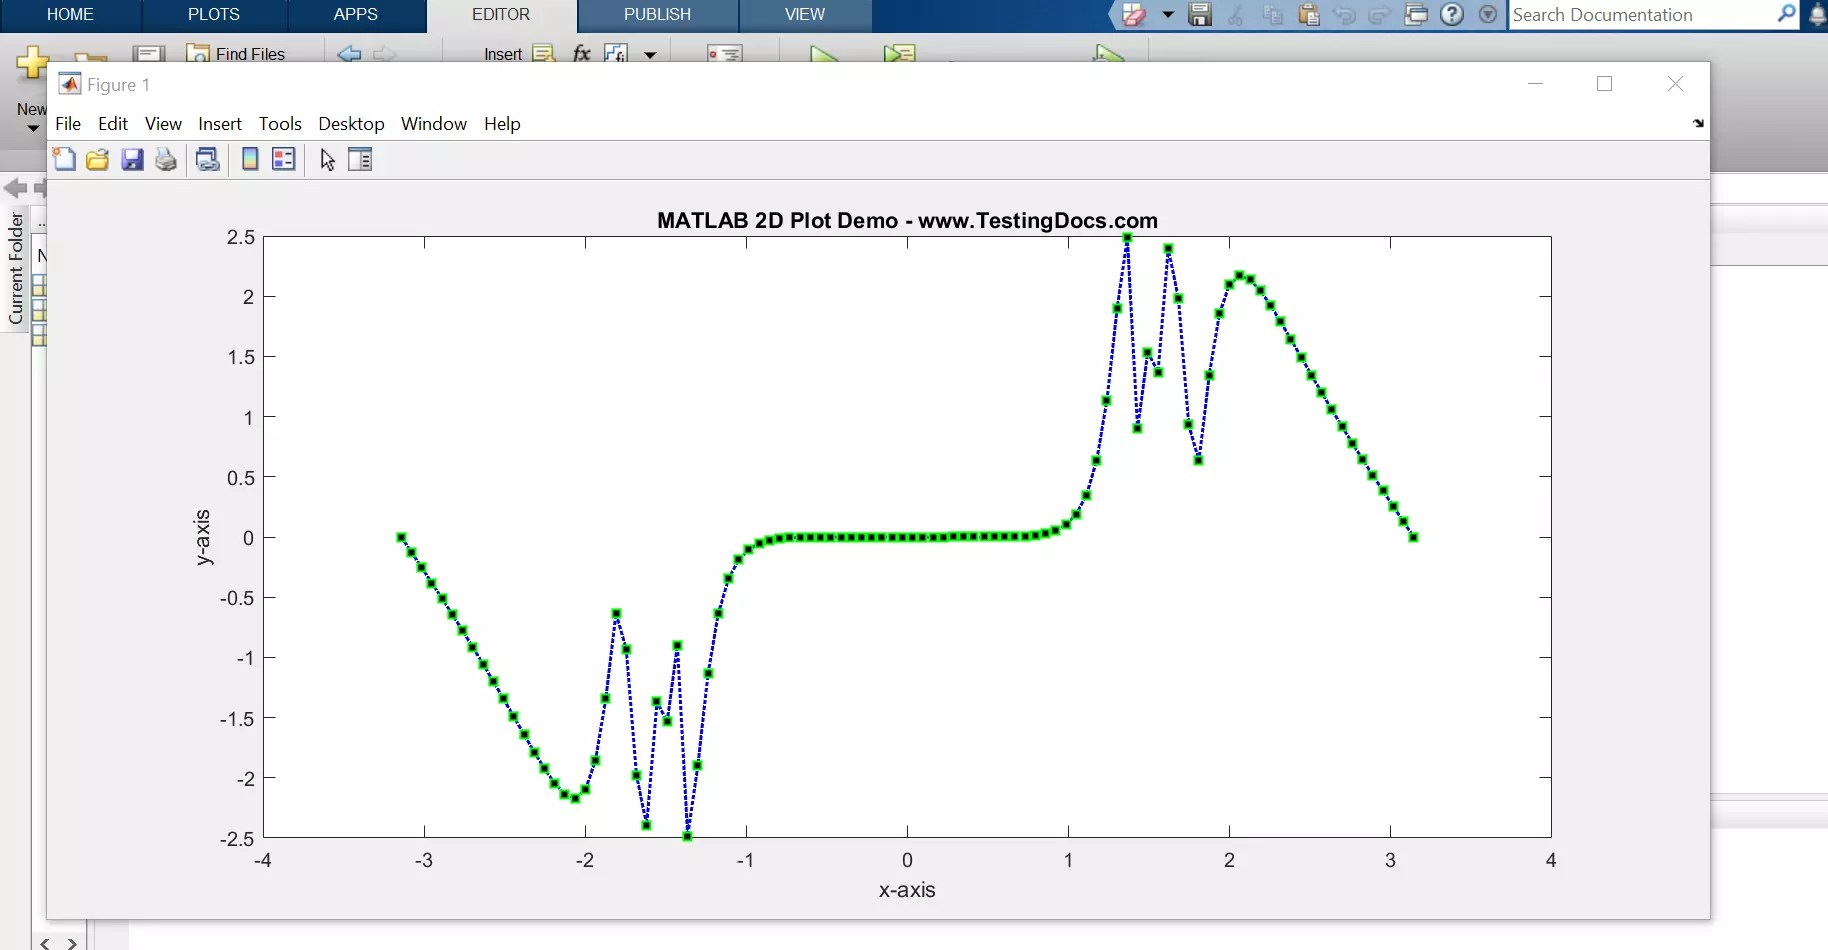
Task: Open the File menu in Figure 1
Action: tap(68, 123)
